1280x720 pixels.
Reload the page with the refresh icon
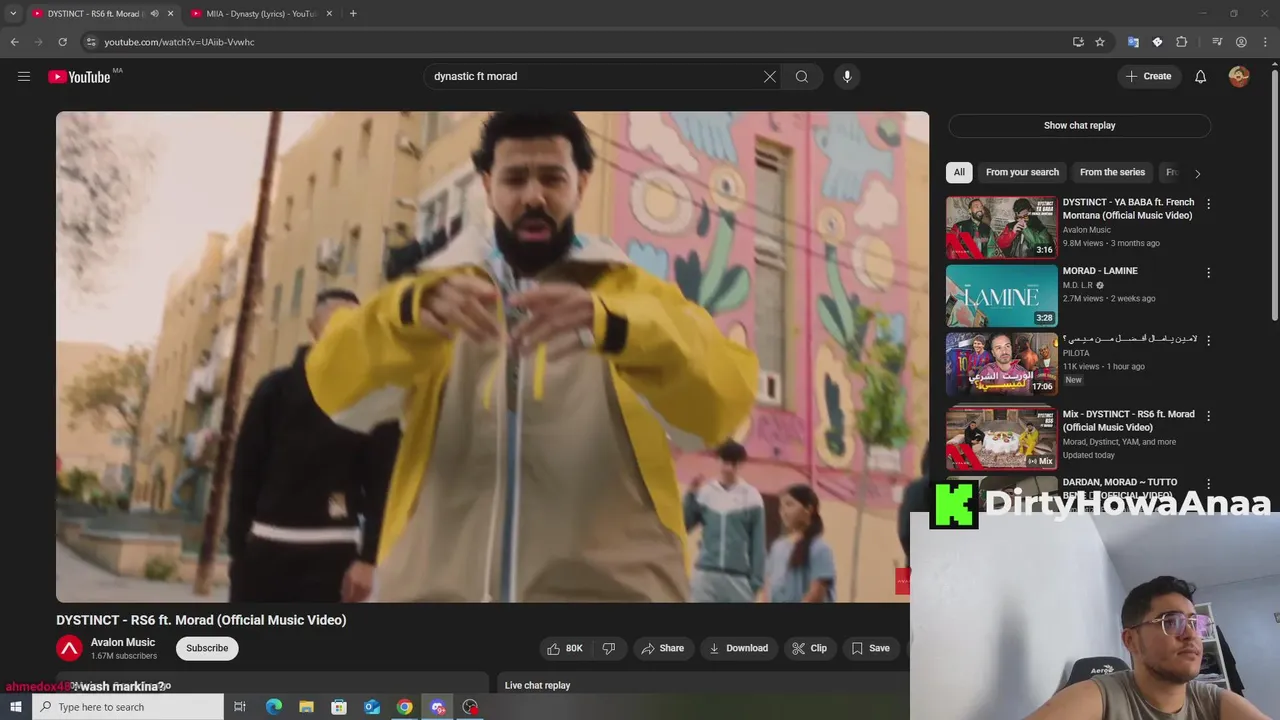coord(62,42)
